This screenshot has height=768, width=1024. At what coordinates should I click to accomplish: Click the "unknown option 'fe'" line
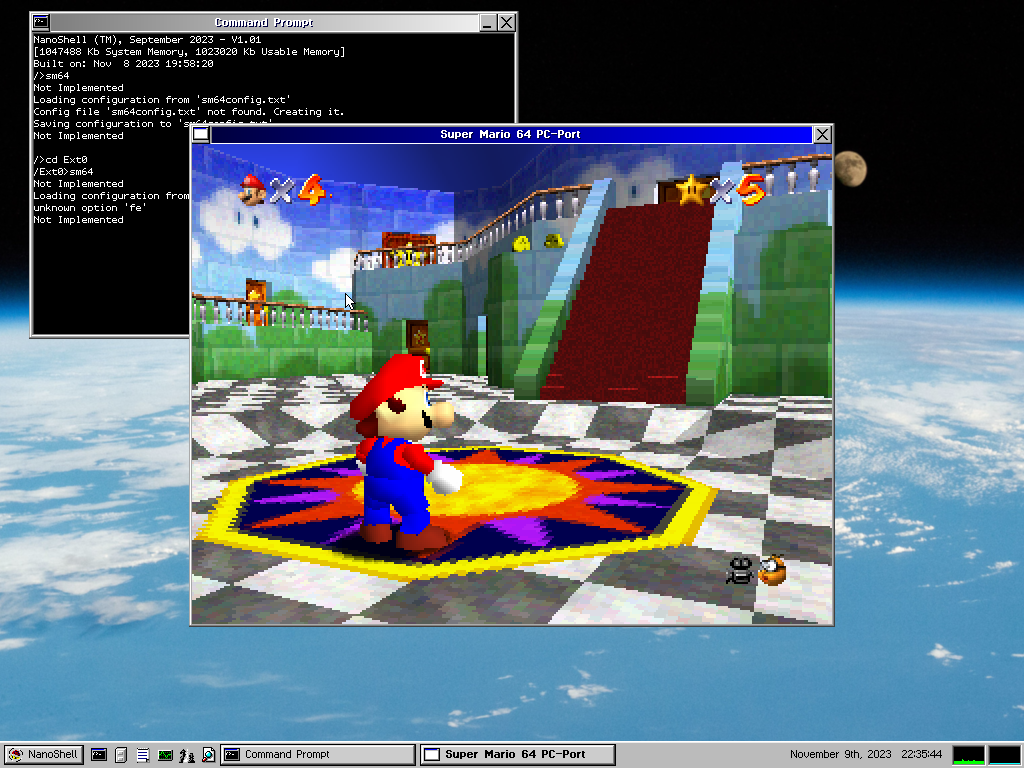point(90,208)
